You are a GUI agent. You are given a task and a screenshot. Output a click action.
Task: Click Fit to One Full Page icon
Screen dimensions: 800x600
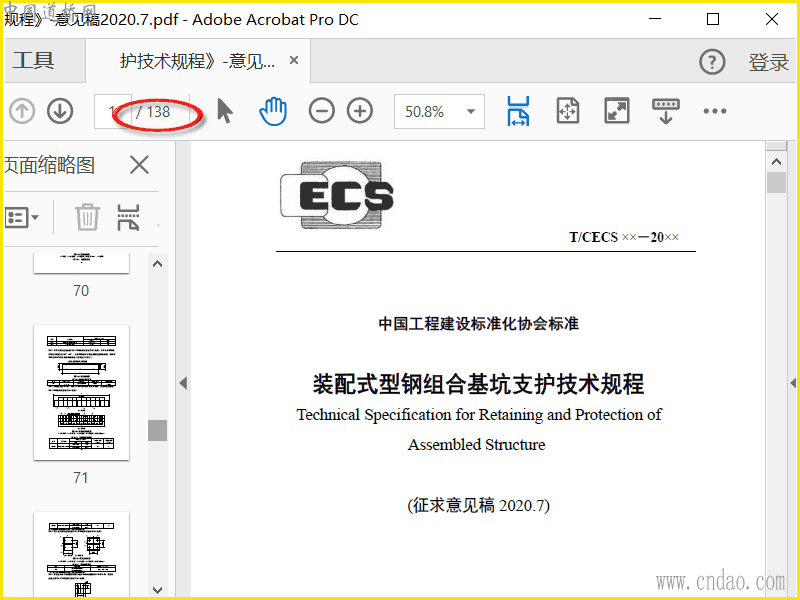click(568, 111)
